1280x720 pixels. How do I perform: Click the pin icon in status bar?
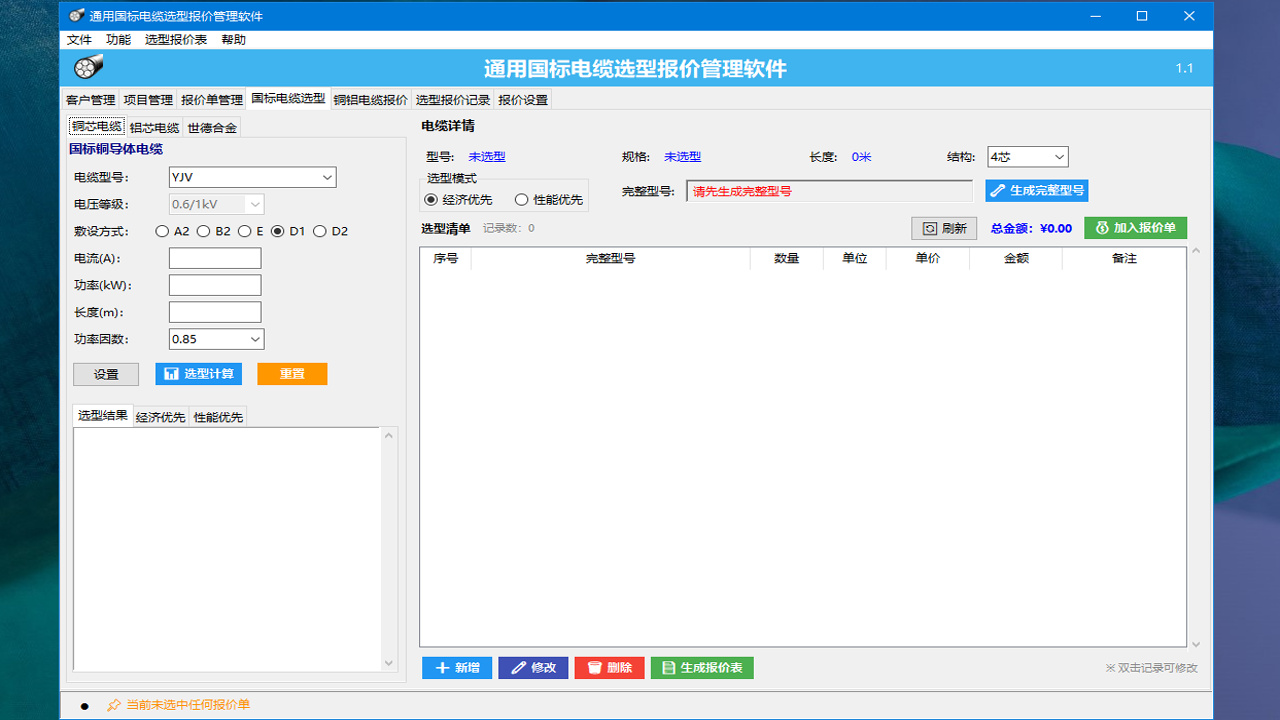tap(114, 705)
